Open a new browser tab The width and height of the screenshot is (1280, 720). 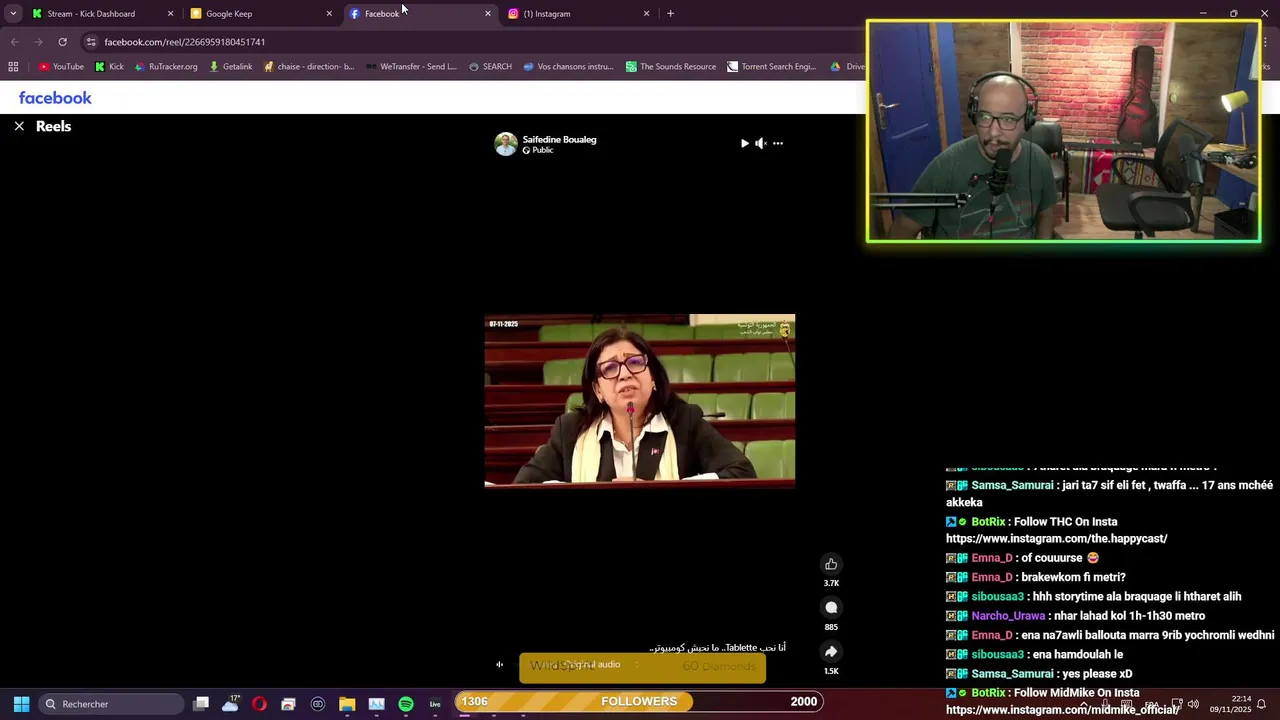click(670, 14)
